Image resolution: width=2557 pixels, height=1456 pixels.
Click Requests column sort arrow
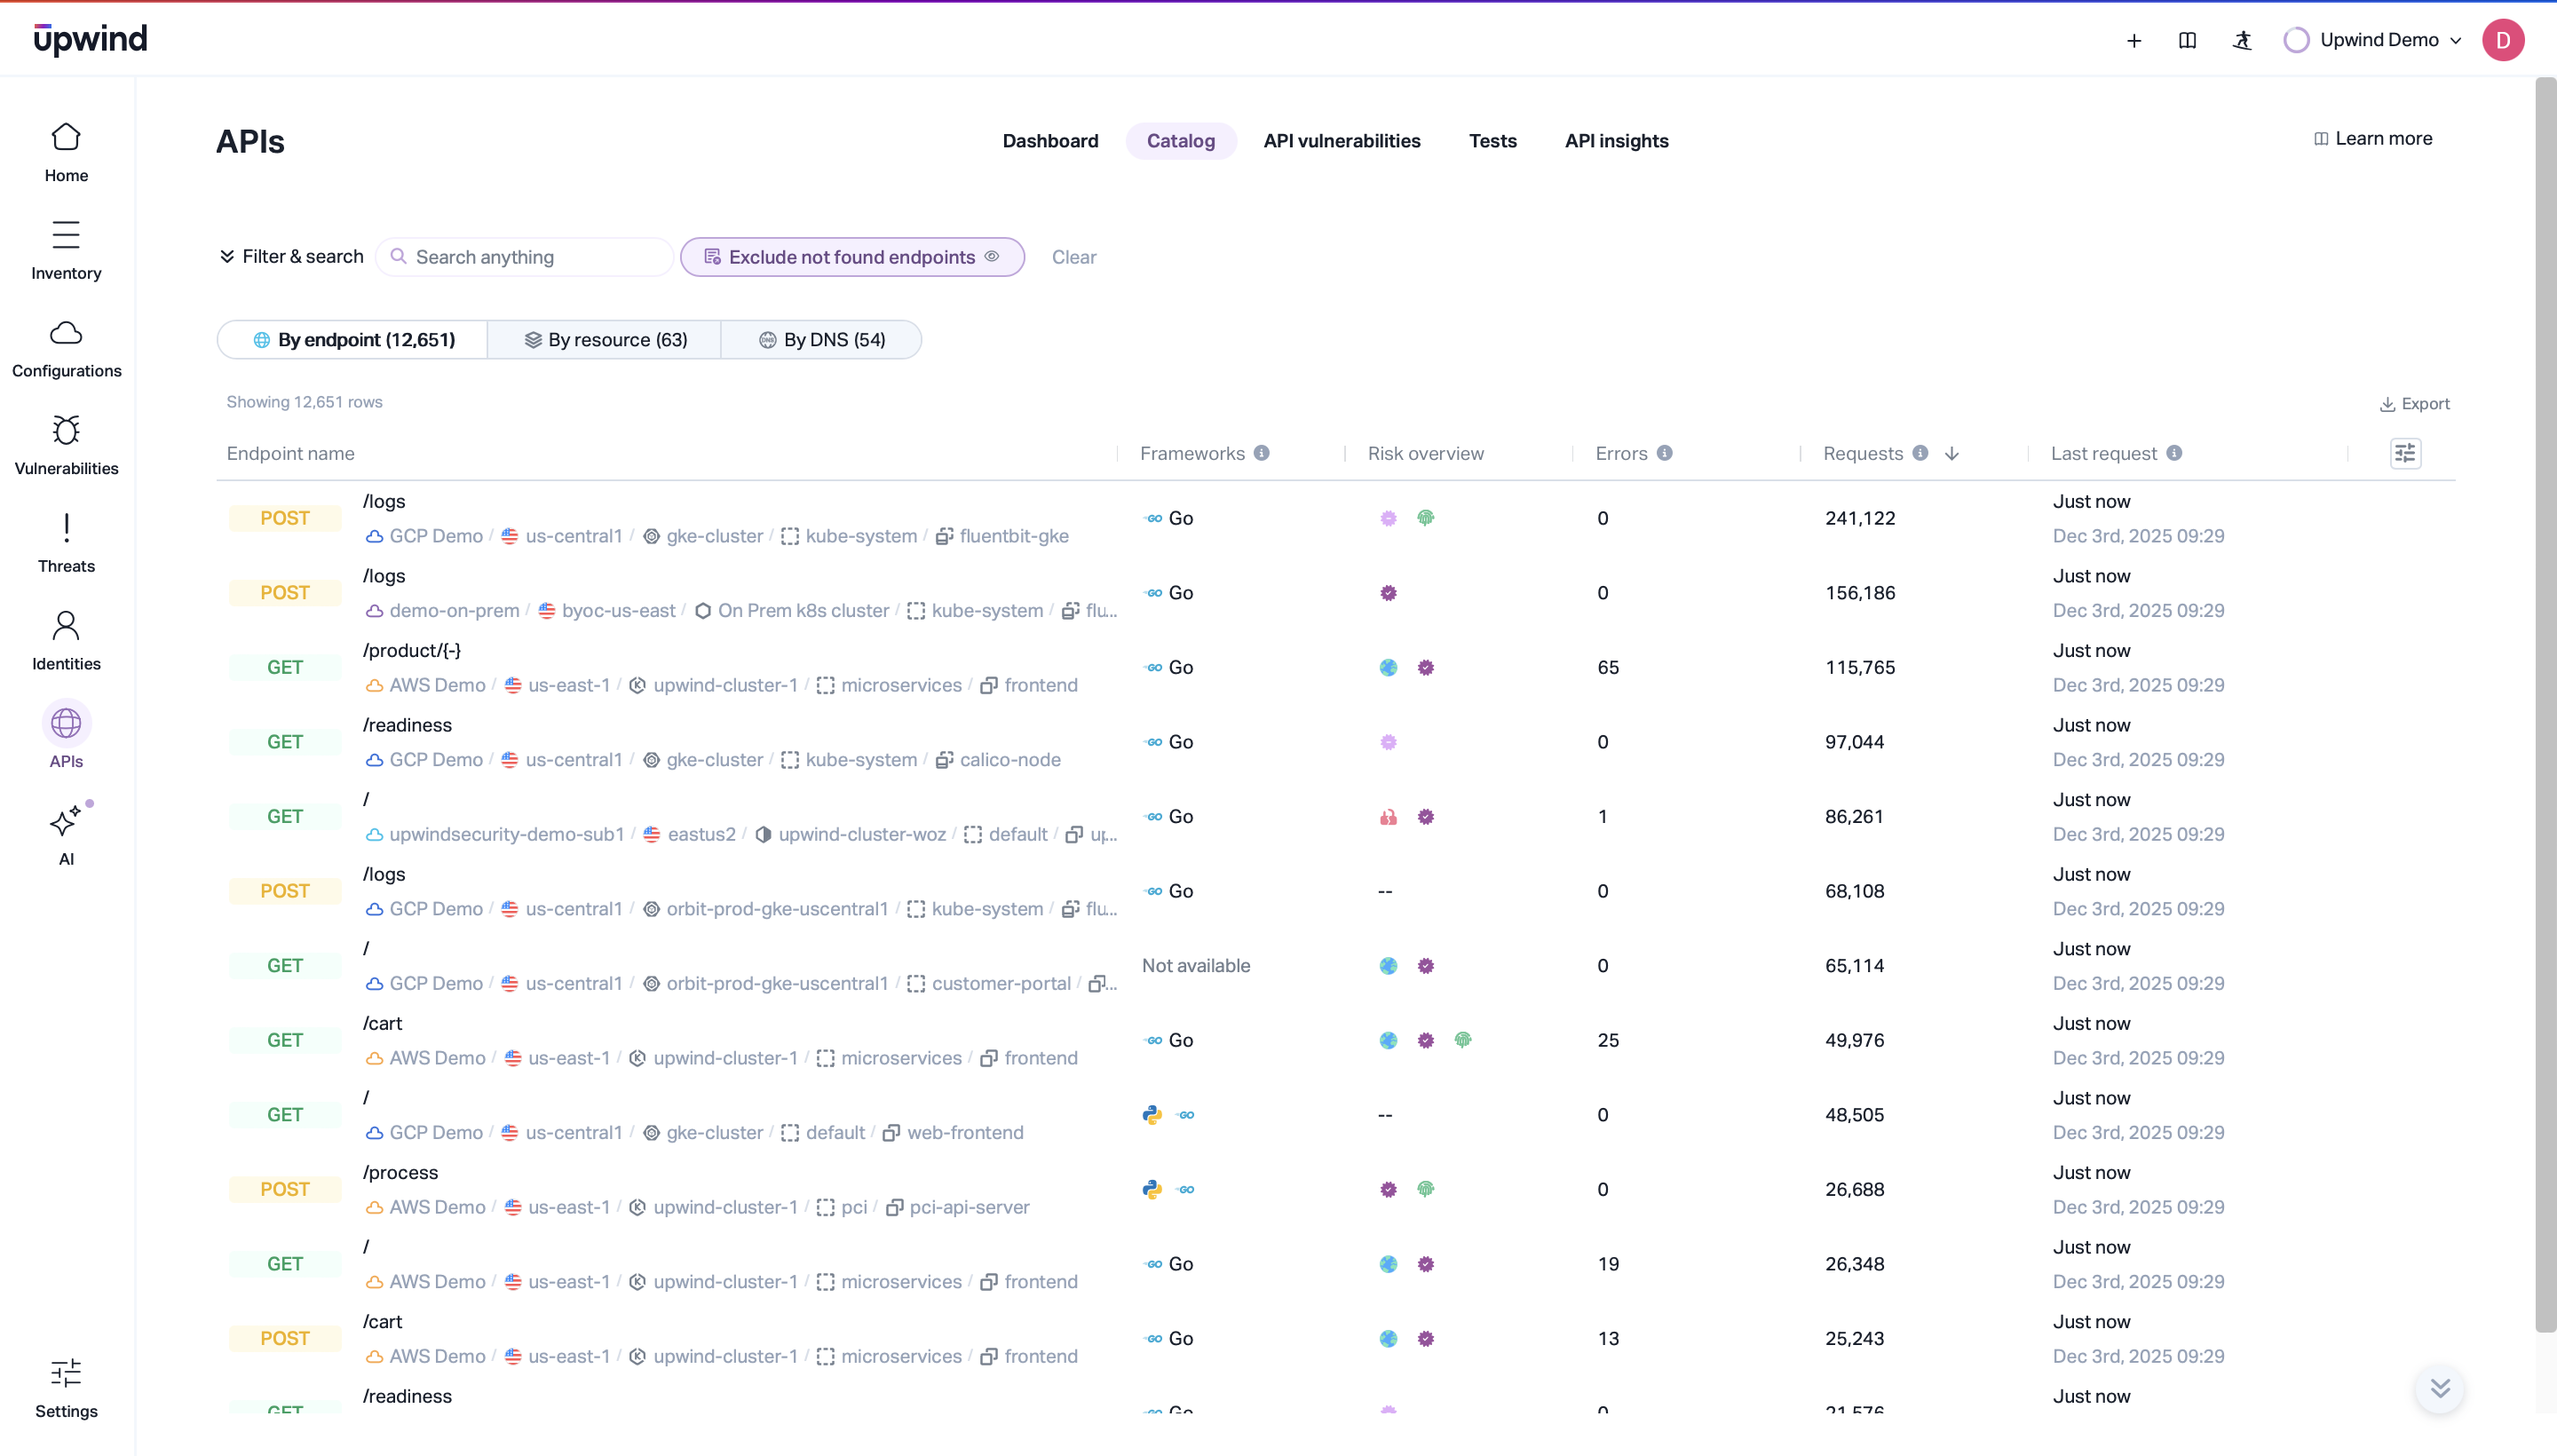coord(1951,454)
